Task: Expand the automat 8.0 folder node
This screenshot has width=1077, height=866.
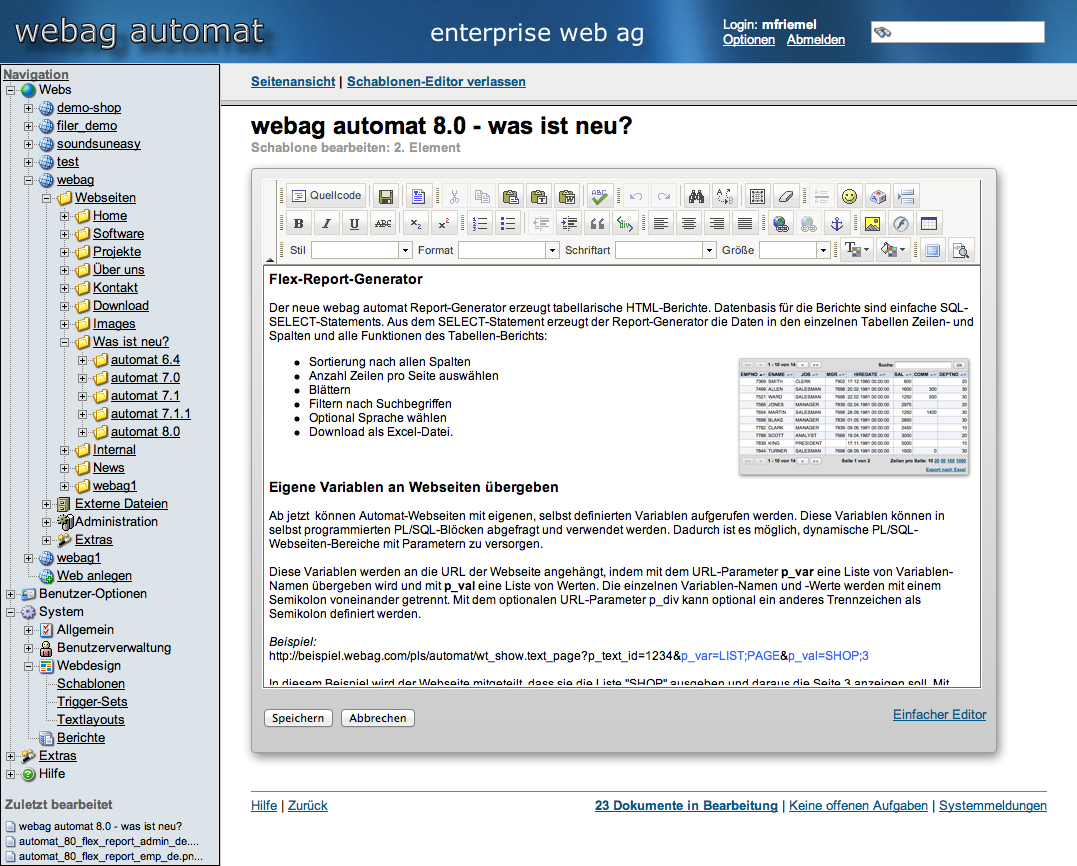Action: pos(82,432)
